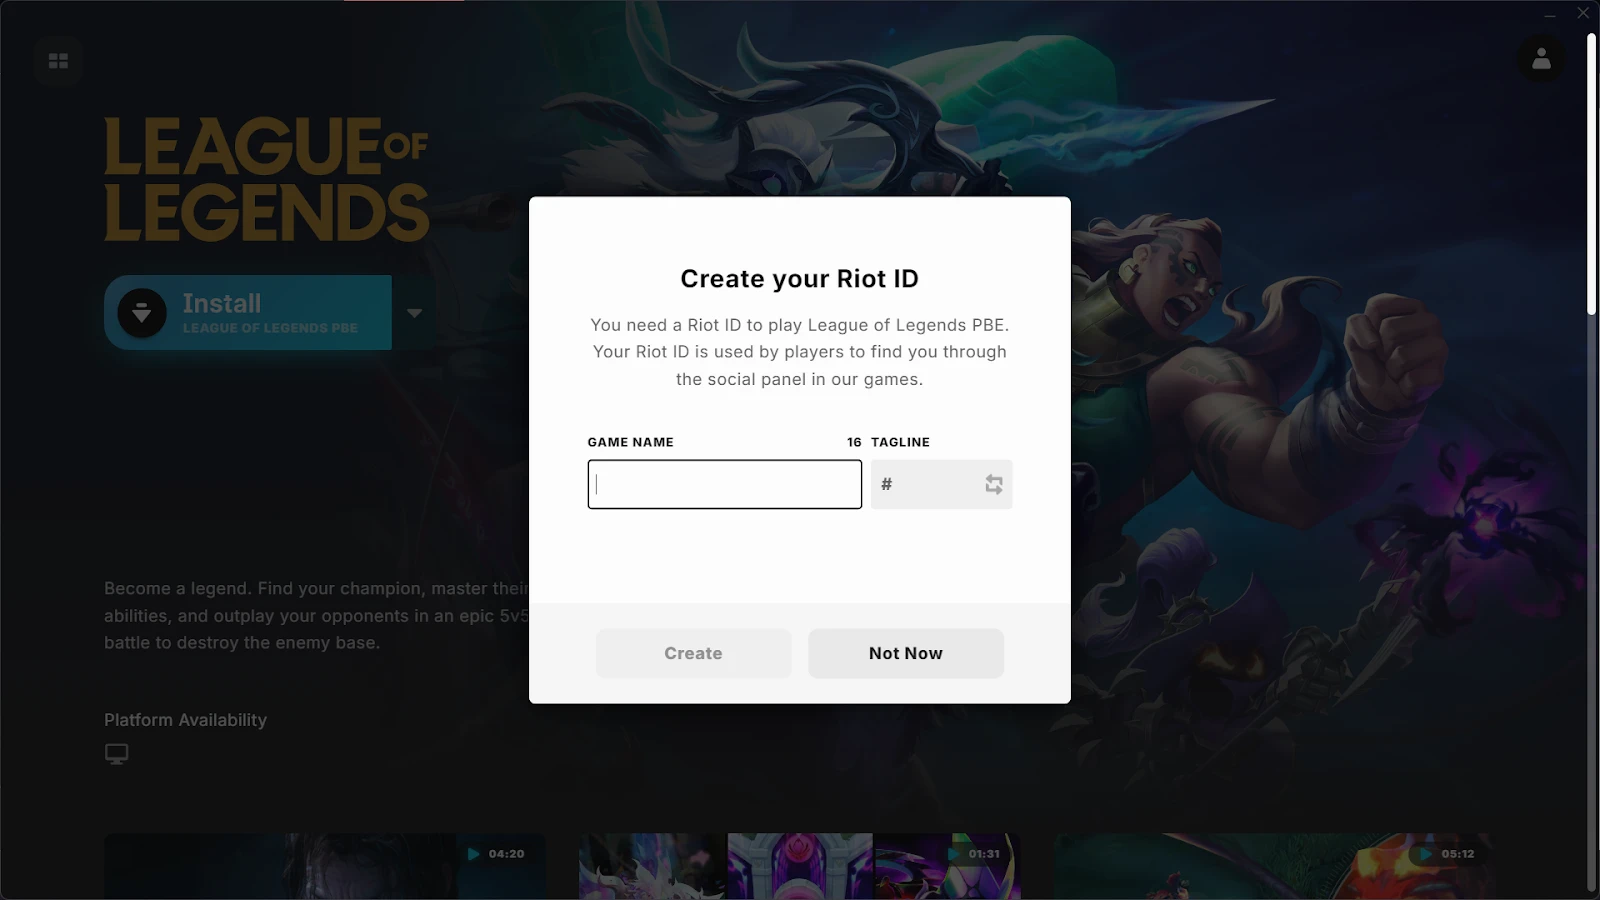
Task: Expand the Install options dropdown arrow
Action: click(x=414, y=313)
